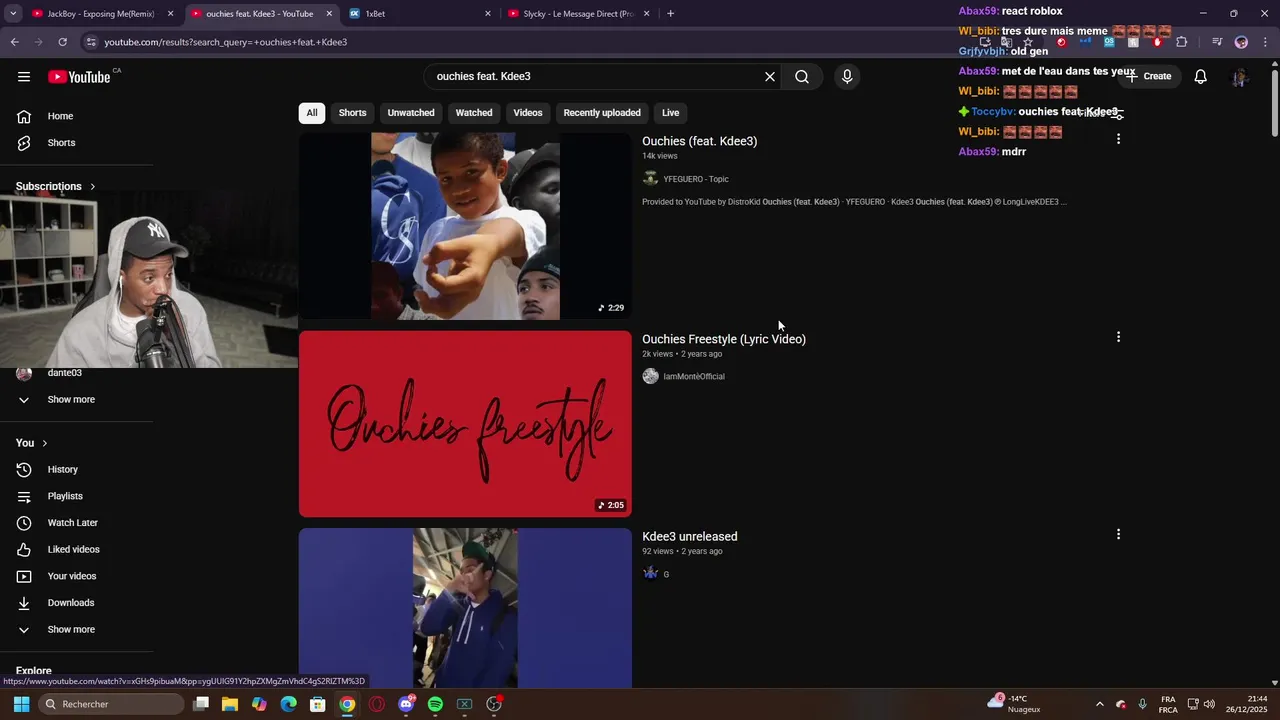
Task: Play the Kdee3 unreleased thumbnail
Action: (x=465, y=608)
